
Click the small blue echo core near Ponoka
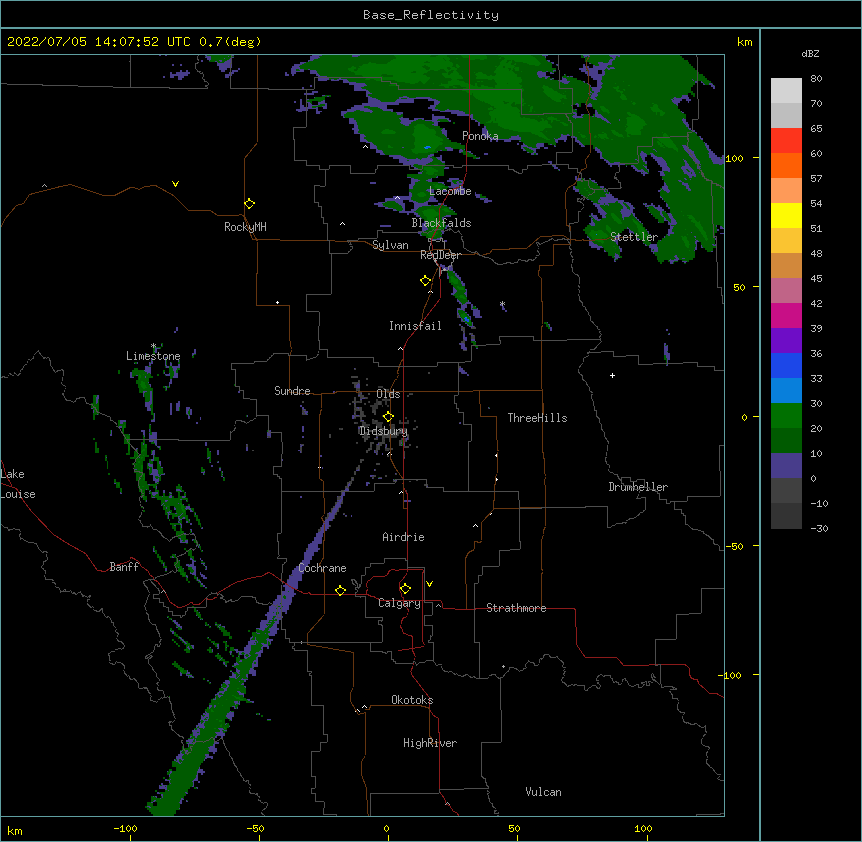427,147
